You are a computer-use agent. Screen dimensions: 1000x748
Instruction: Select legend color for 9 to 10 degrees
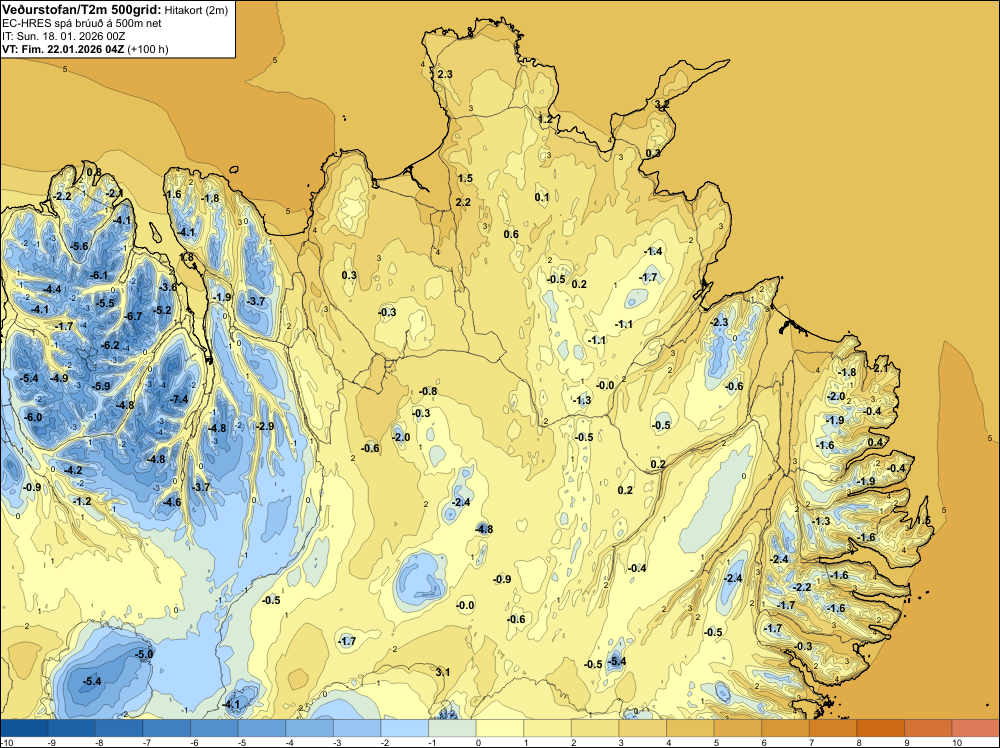tap(928, 728)
